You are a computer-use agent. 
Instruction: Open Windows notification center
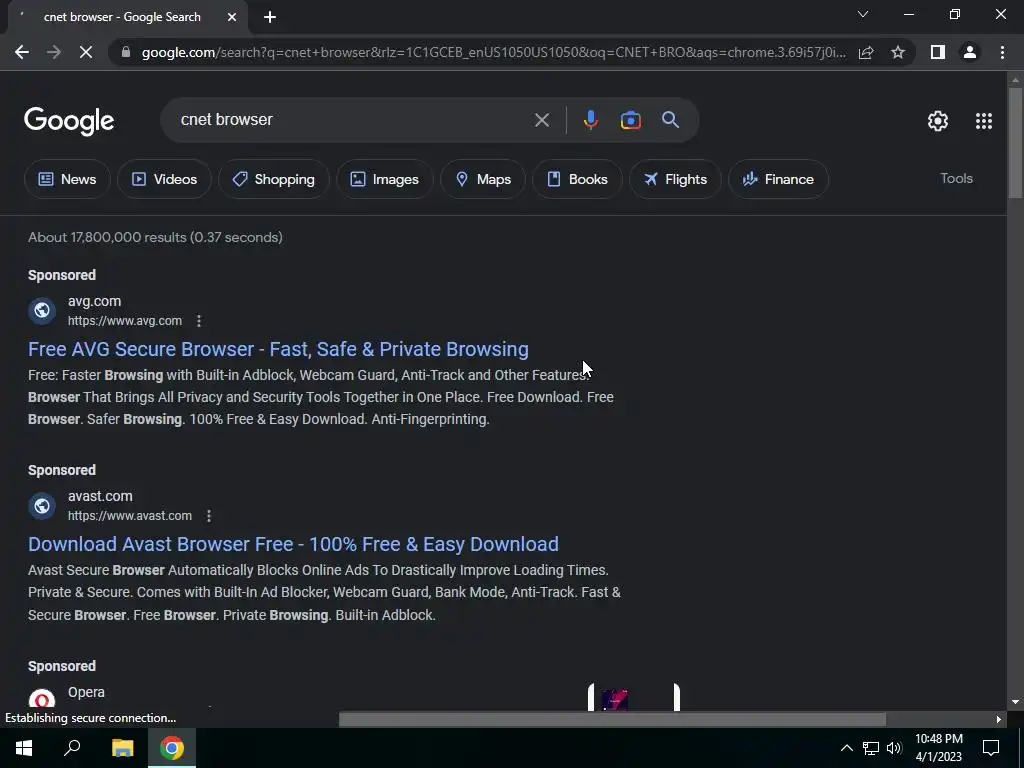[991, 748]
